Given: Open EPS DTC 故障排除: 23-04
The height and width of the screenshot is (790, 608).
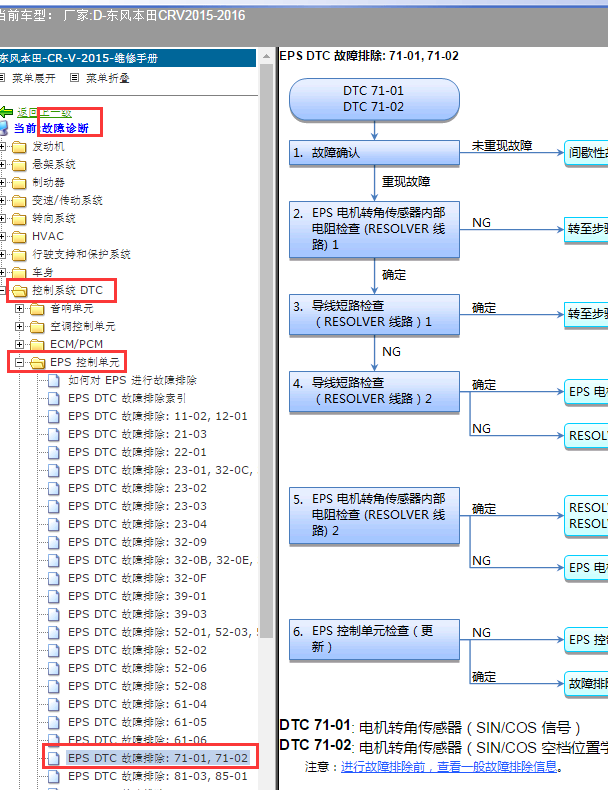Looking at the screenshot, I should click(x=138, y=524).
